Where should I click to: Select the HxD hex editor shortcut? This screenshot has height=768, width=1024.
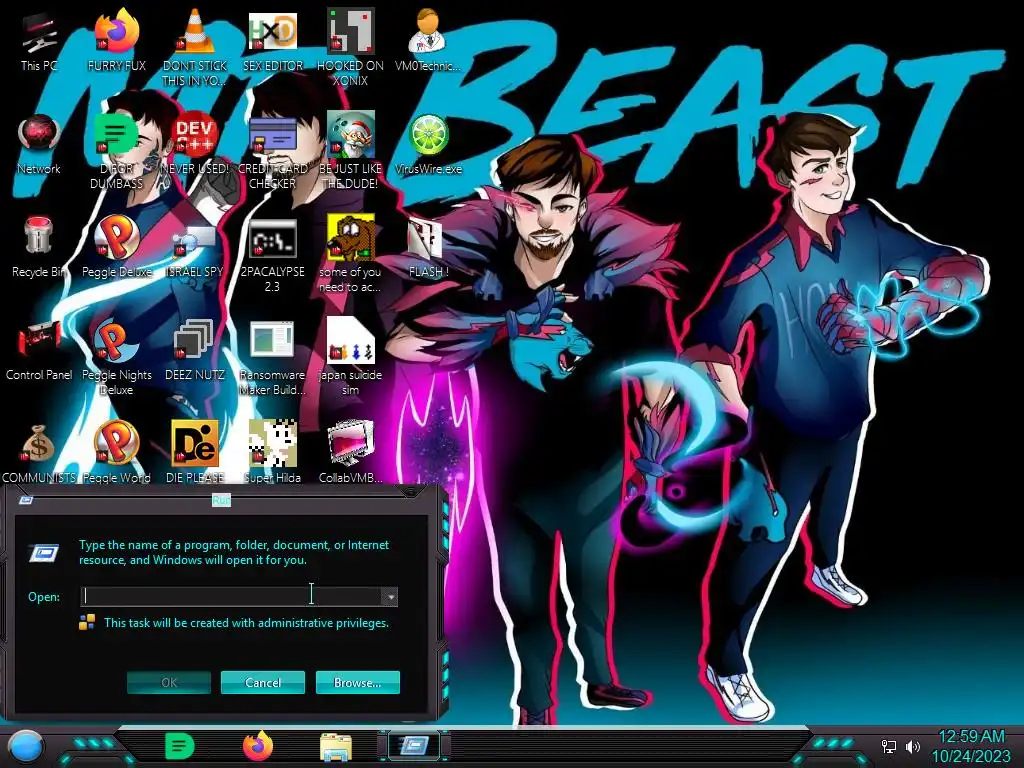click(272, 42)
